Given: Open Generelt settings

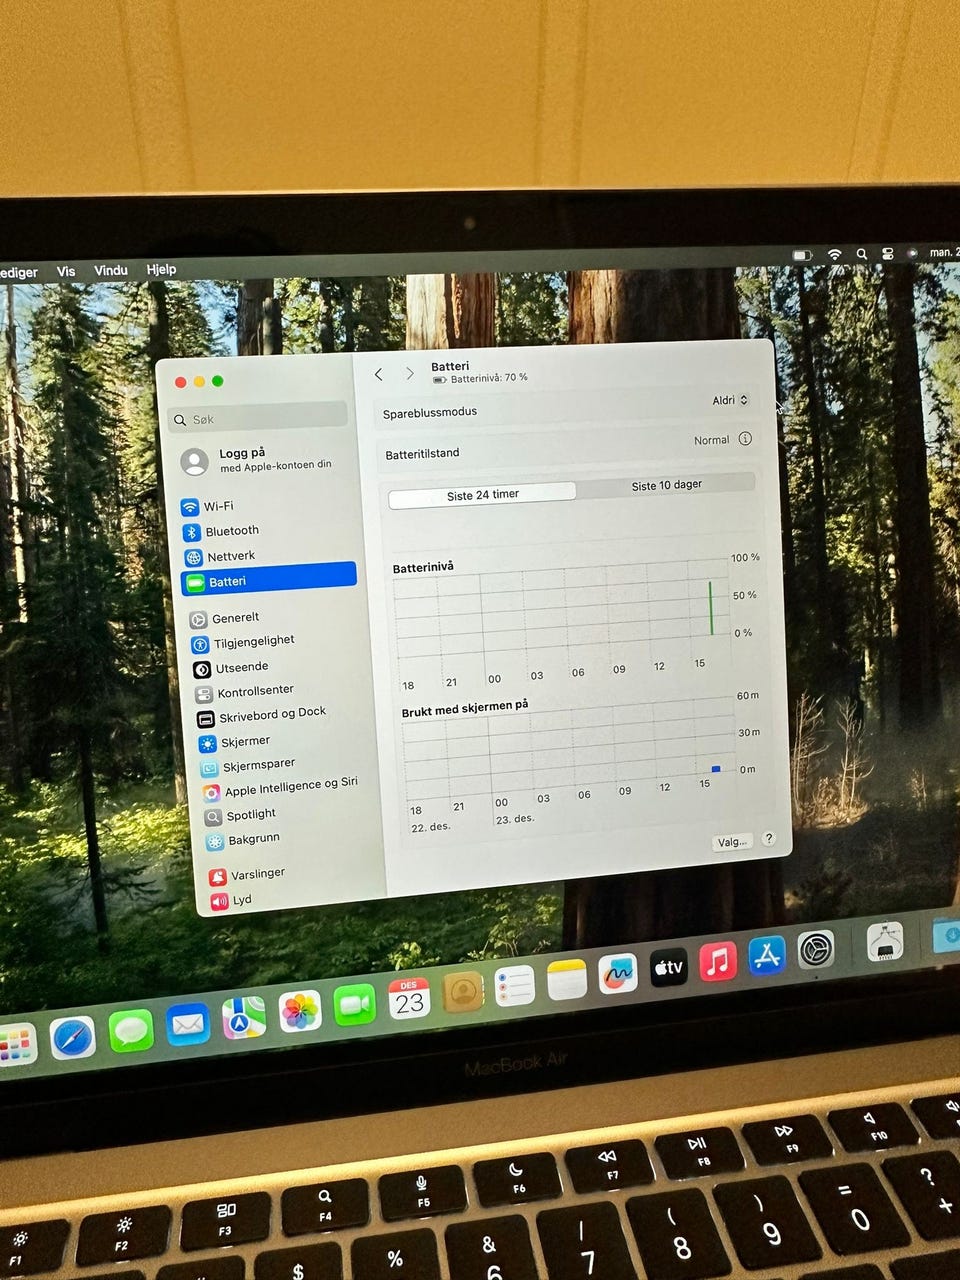Looking at the screenshot, I should [225, 618].
